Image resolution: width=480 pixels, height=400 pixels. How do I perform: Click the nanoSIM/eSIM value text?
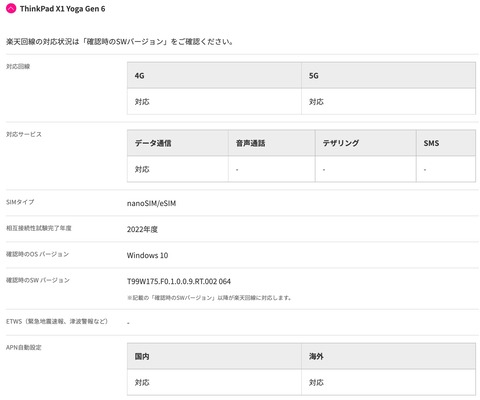pyautogui.click(x=151, y=203)
